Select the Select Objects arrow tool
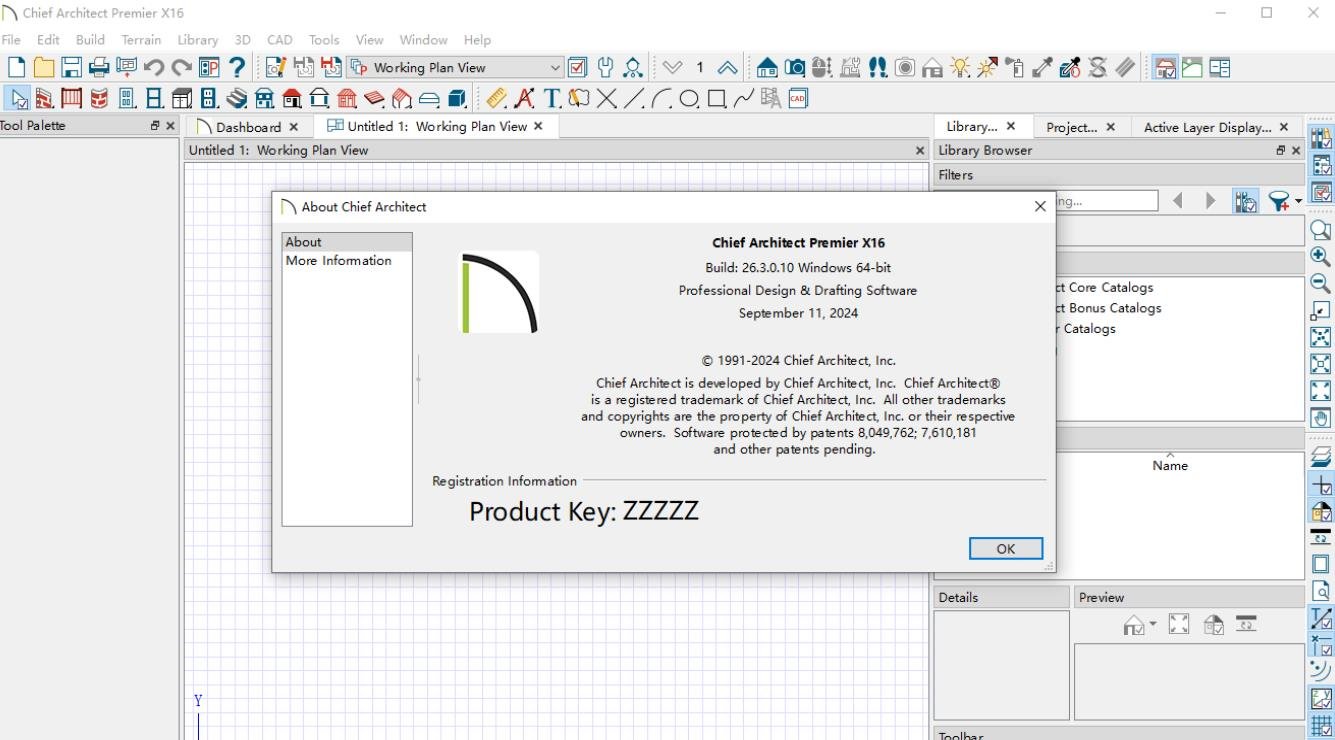 point(18,98)
